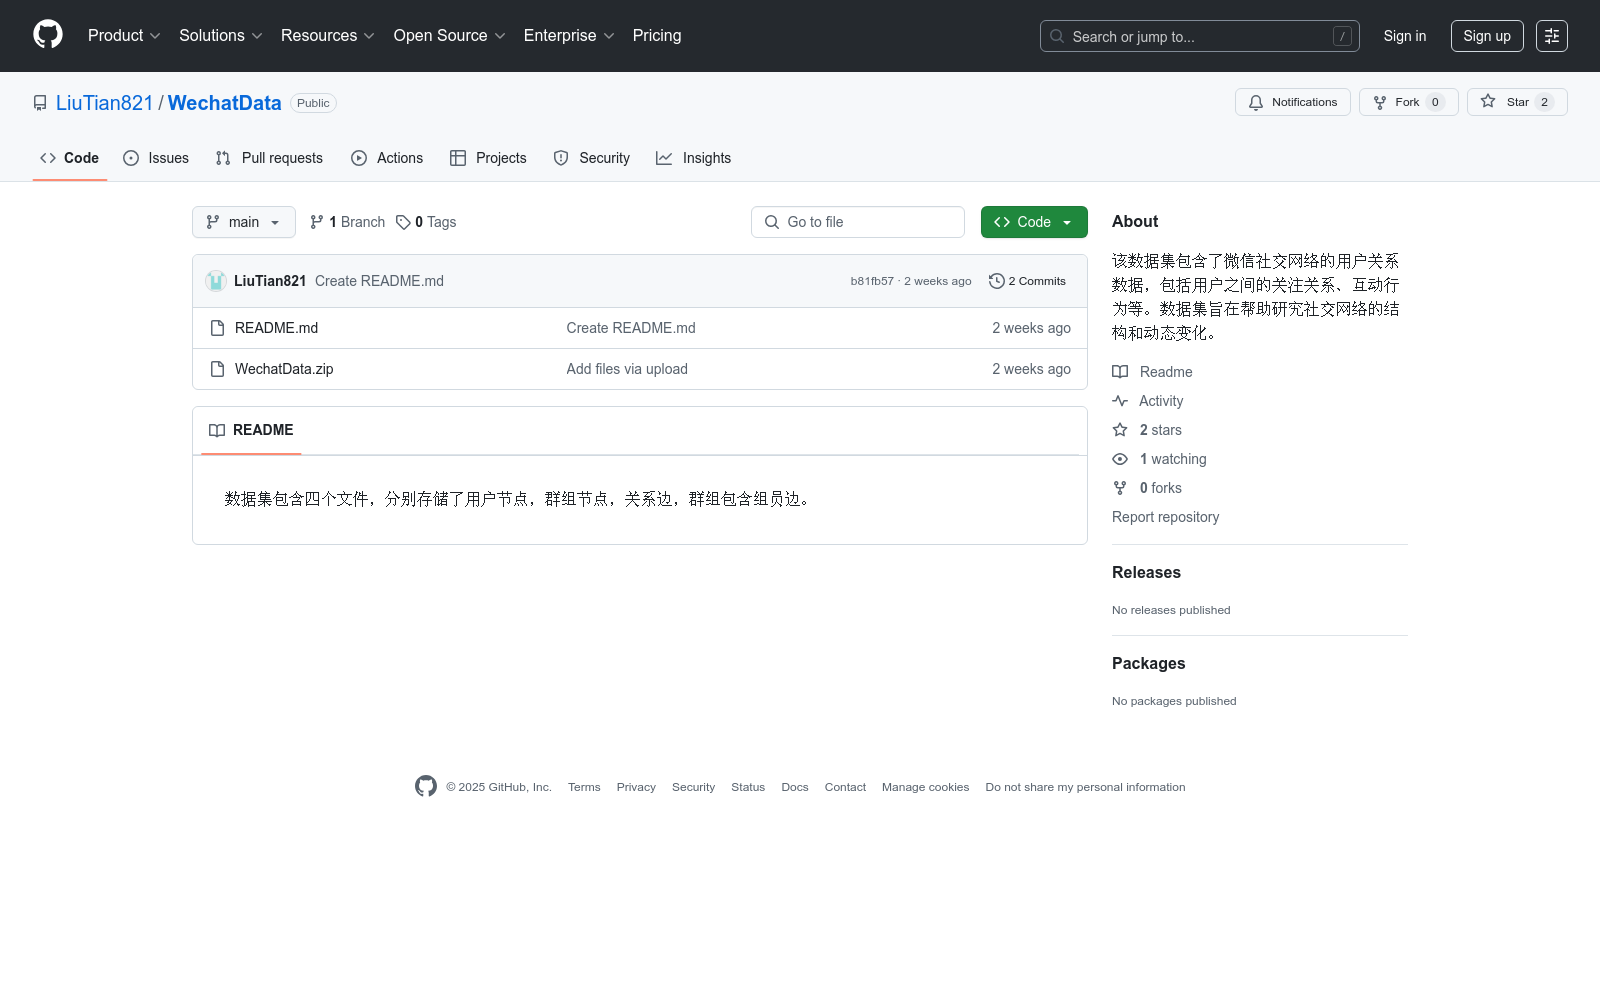Select the README tab in file panel

[251, 430]
